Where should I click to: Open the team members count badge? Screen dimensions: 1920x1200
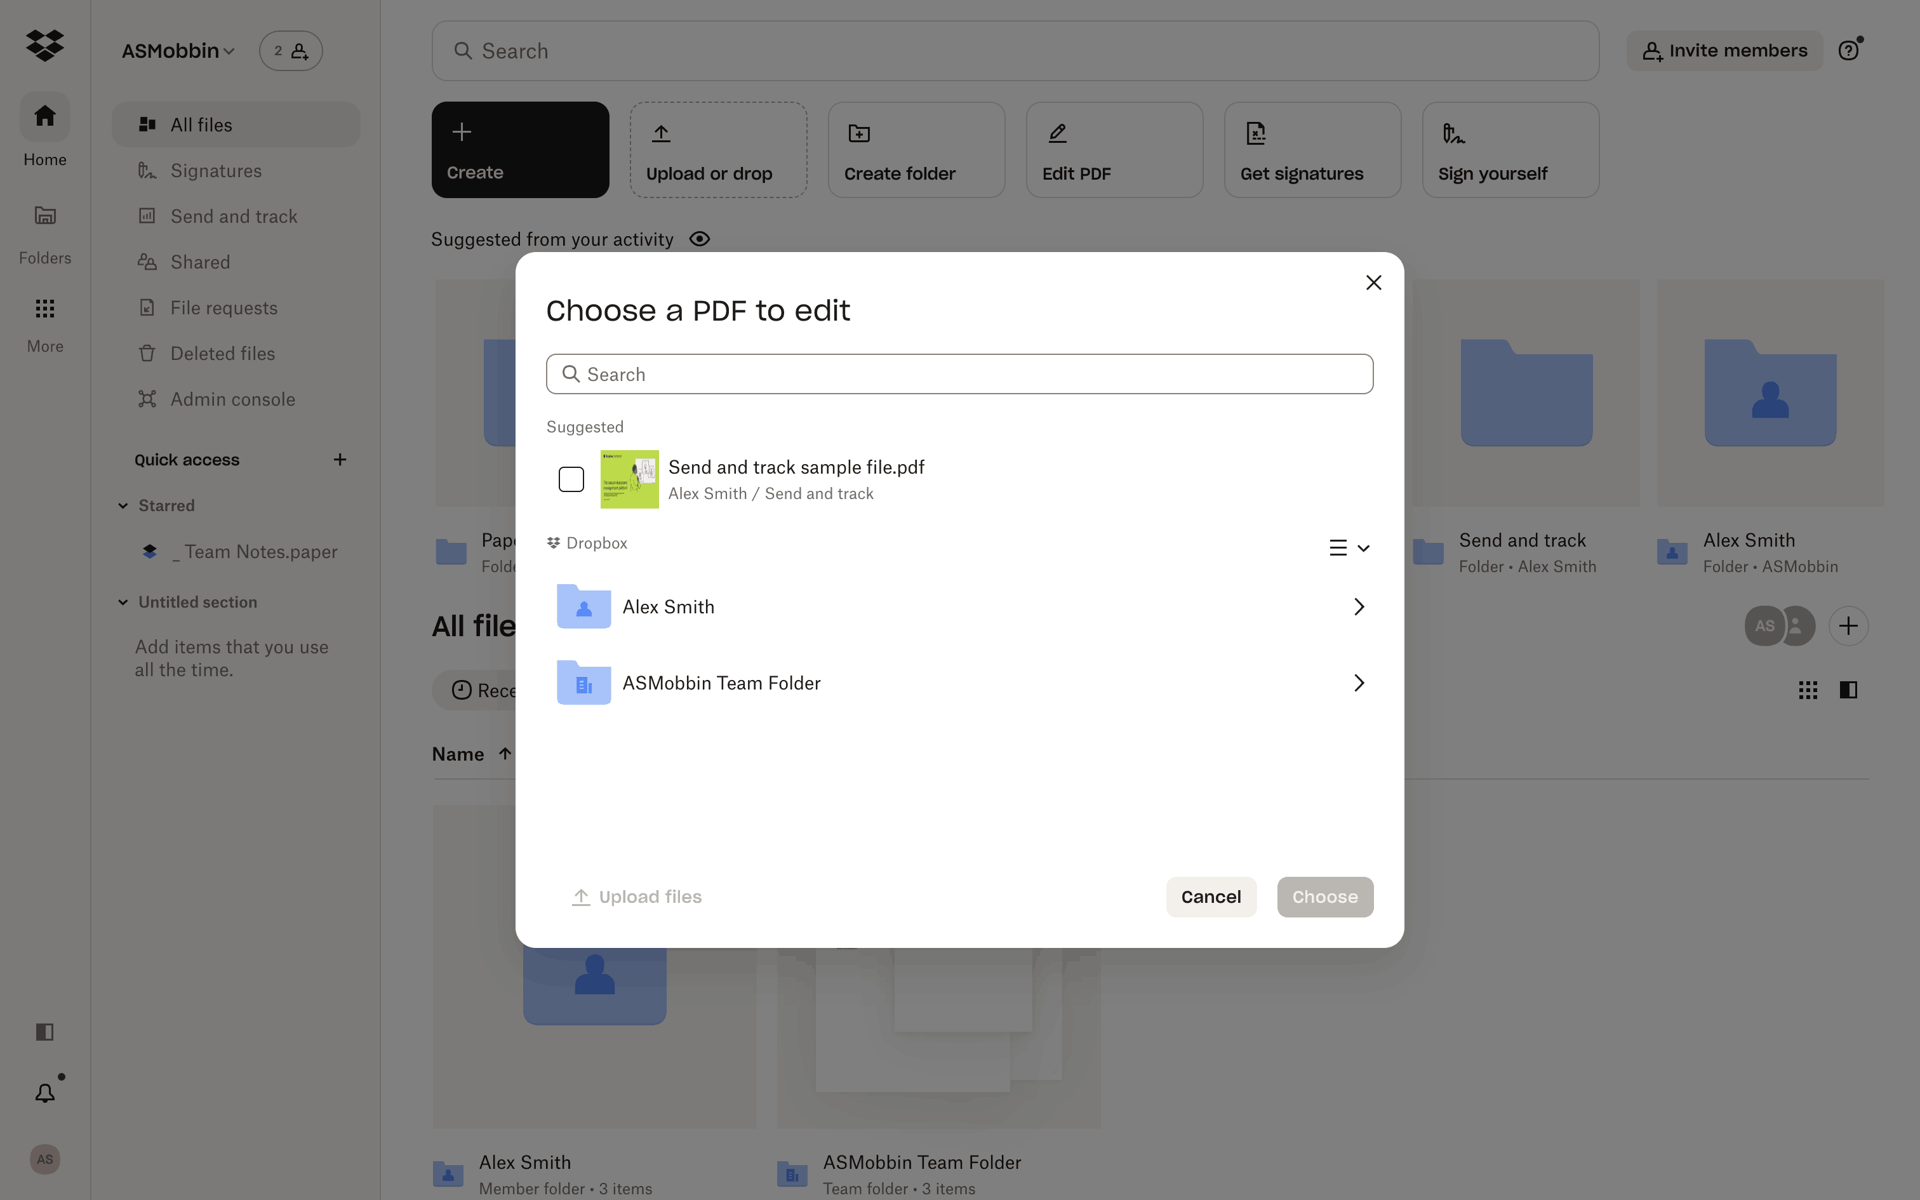[291, 51]
